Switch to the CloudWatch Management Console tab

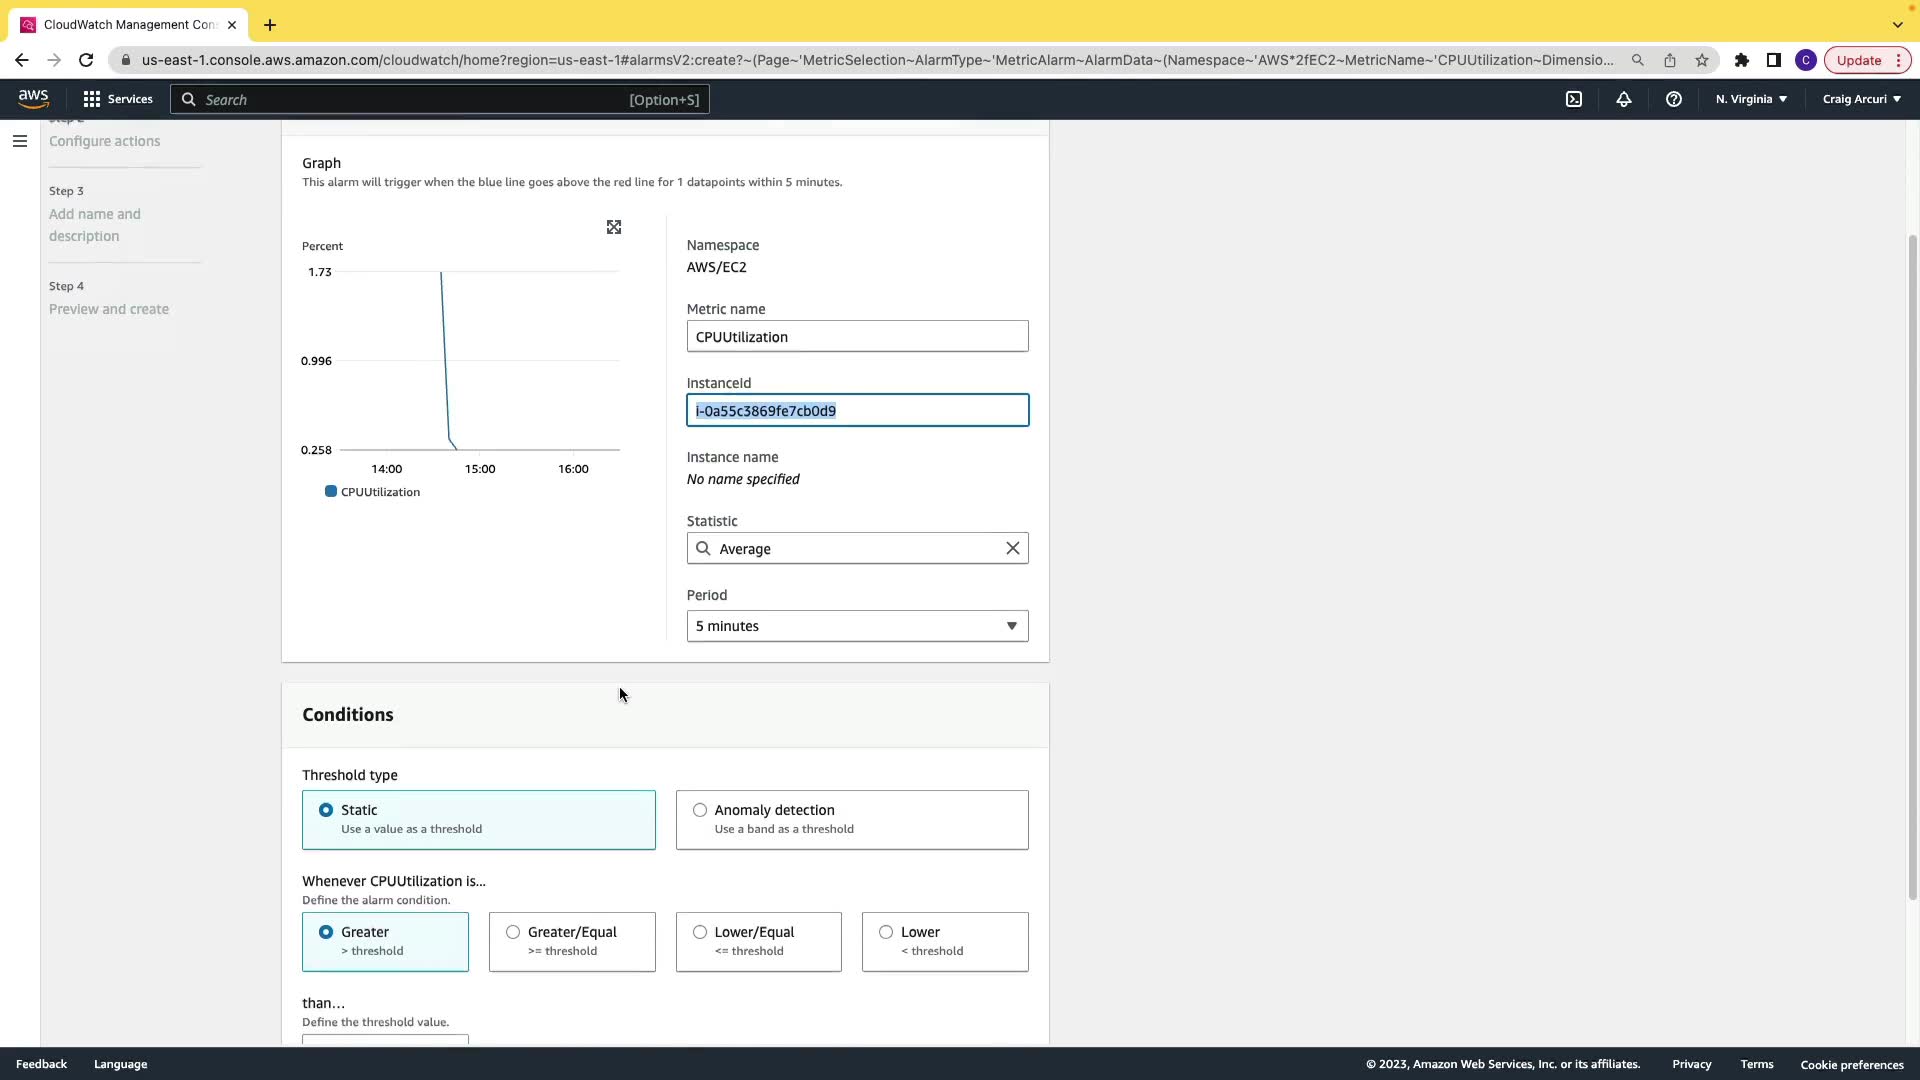pyautogui.click(x=130, y=24)
